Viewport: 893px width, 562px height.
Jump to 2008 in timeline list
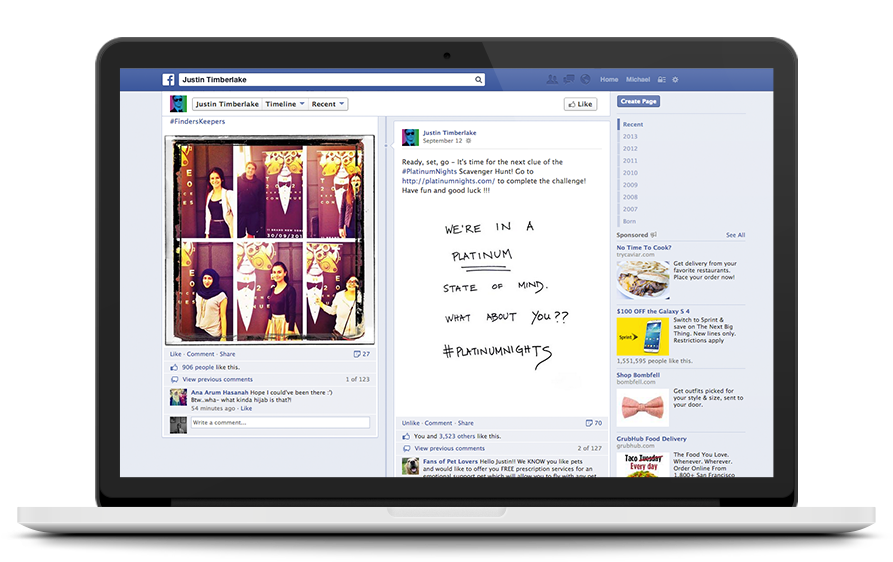click(x=630, y=197)
